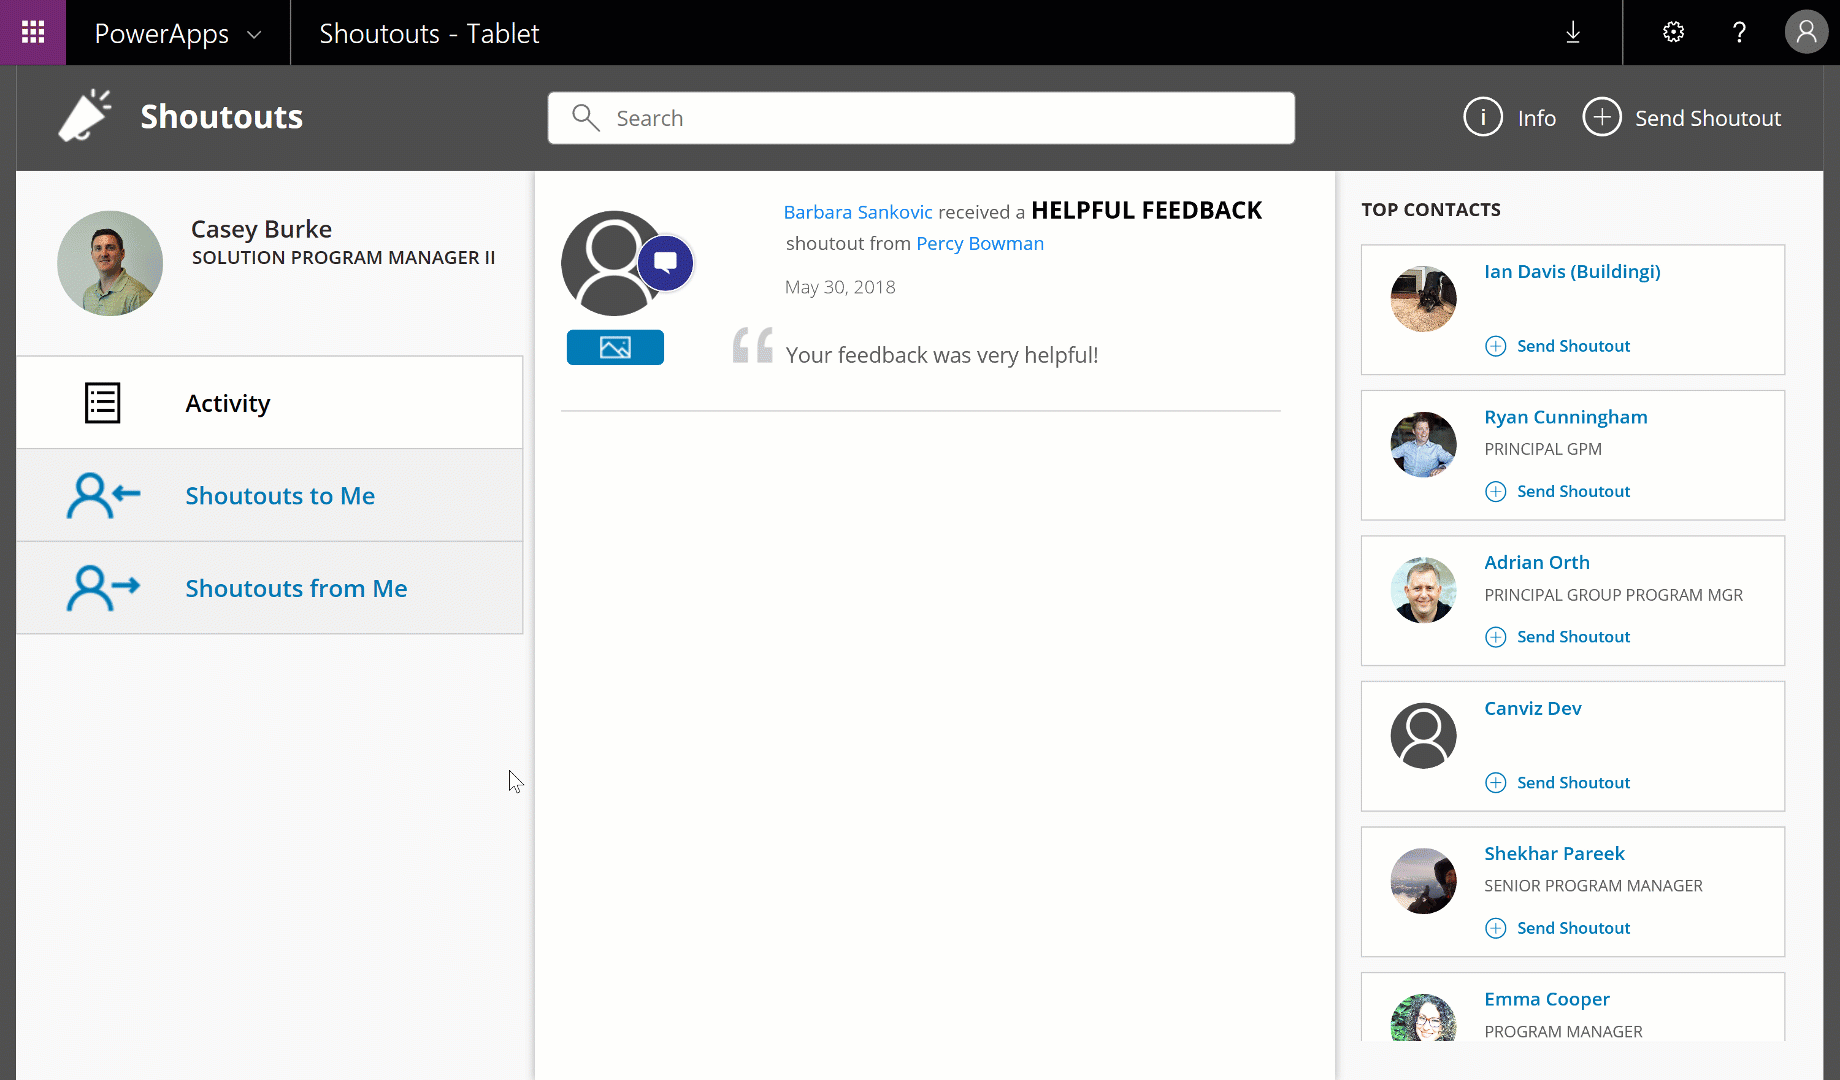The image size is (1840, 1080).
Task: Open the settings gear icon
Action: click(x=1673, y=33)
